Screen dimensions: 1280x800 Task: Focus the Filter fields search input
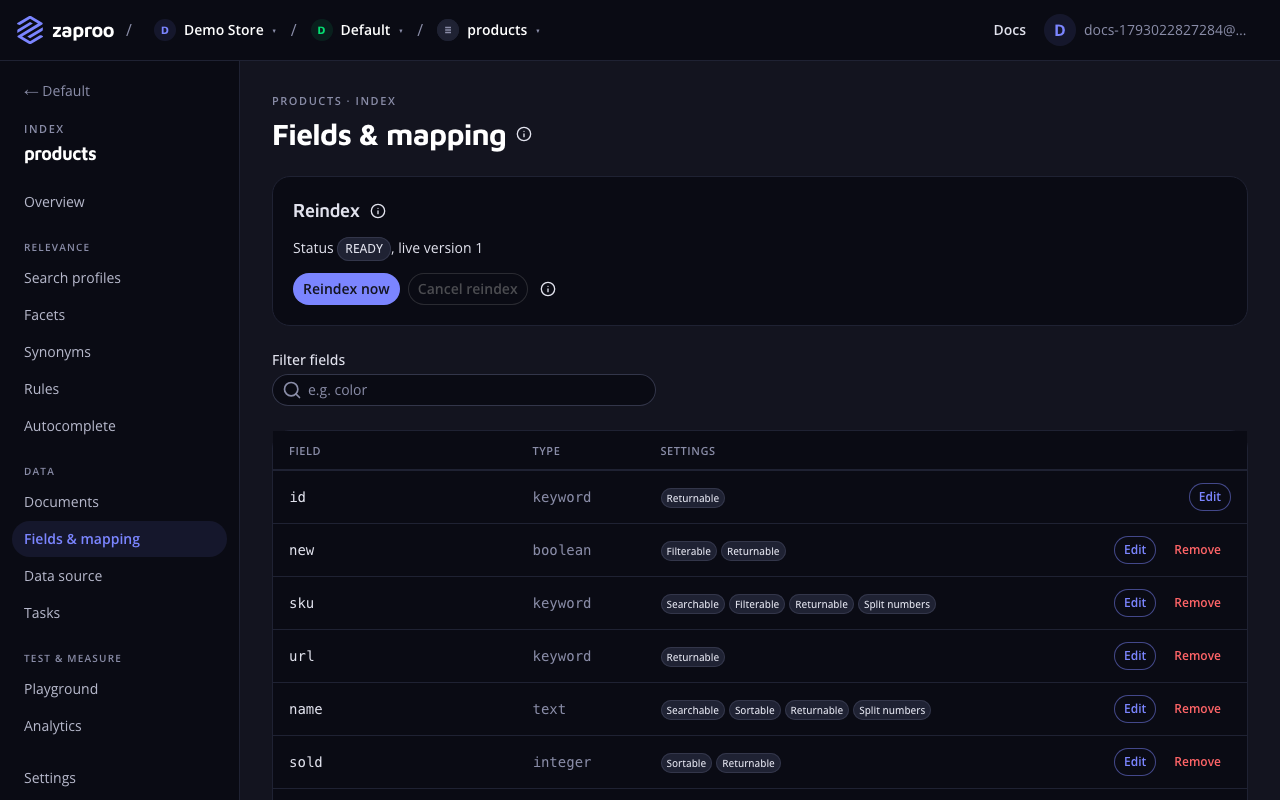point(464,390)
